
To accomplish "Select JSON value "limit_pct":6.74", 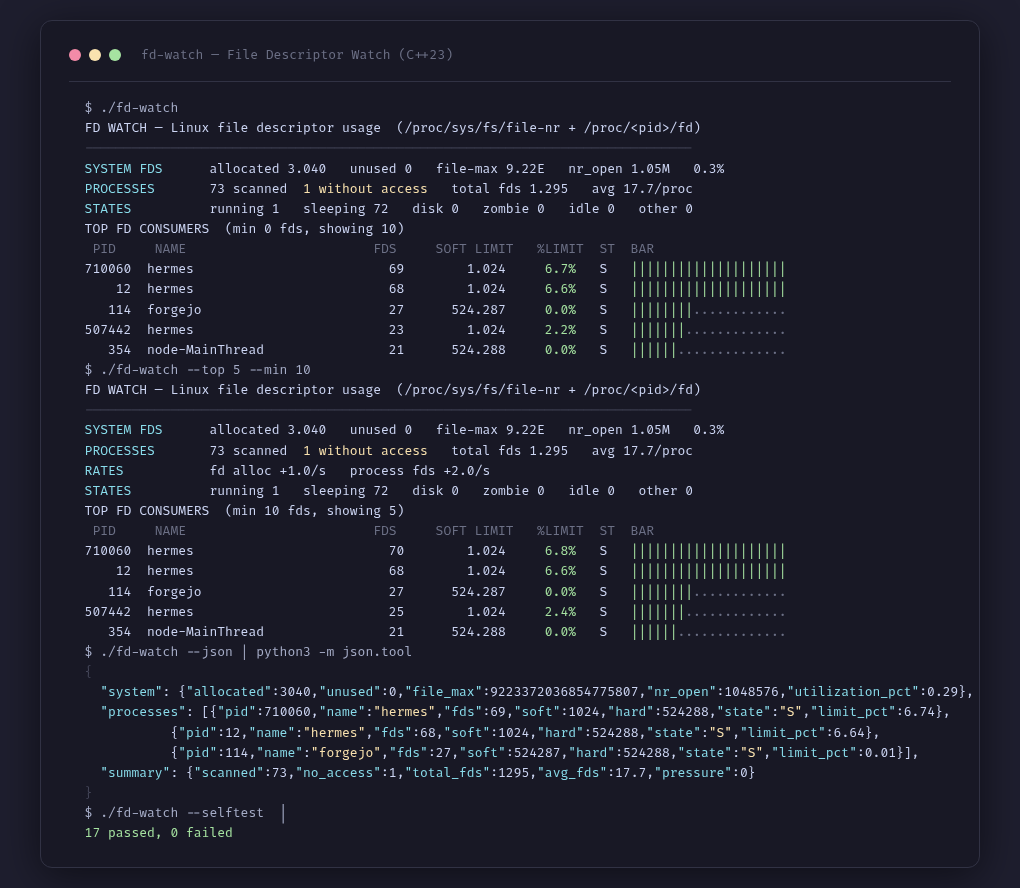I will click(x=872, y=712).
